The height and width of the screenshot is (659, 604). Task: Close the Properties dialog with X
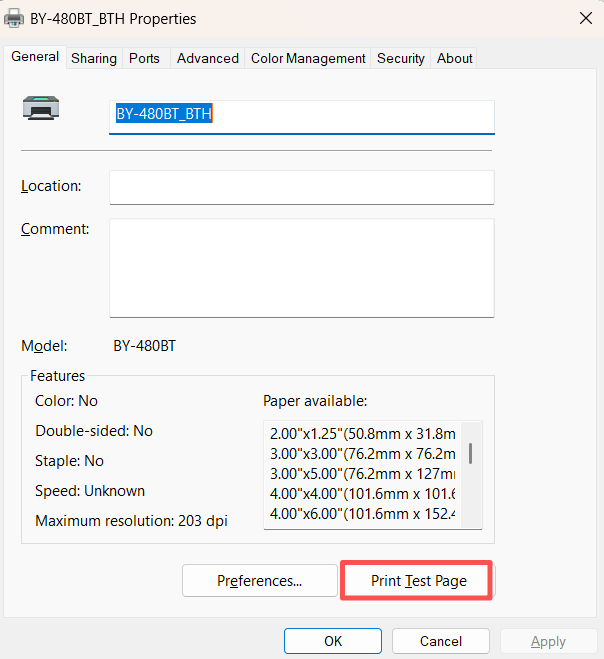(586, 18)
